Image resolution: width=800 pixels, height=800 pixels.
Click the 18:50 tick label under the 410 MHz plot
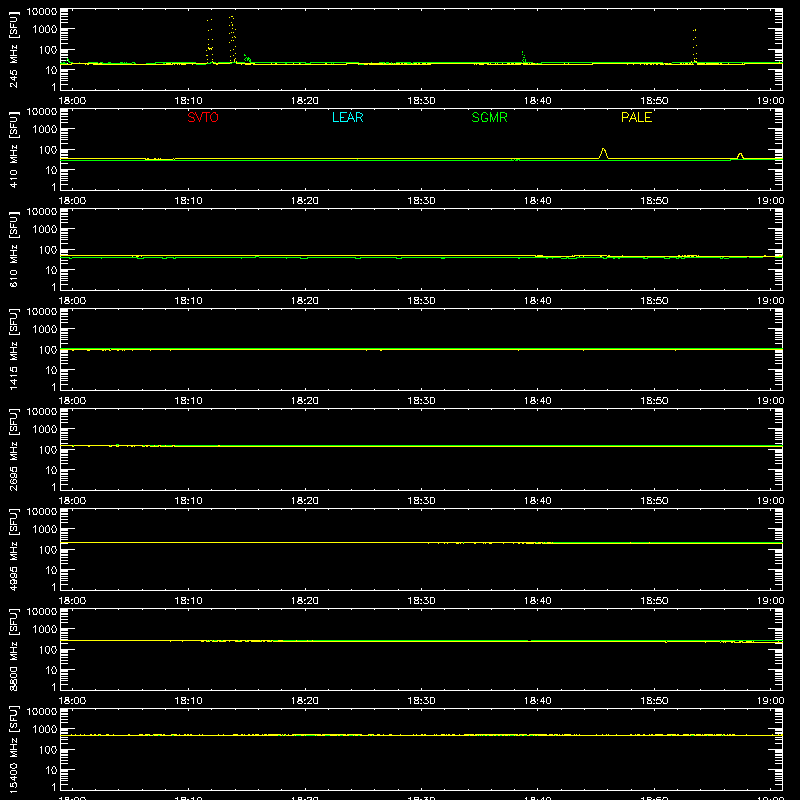(654, 201)
